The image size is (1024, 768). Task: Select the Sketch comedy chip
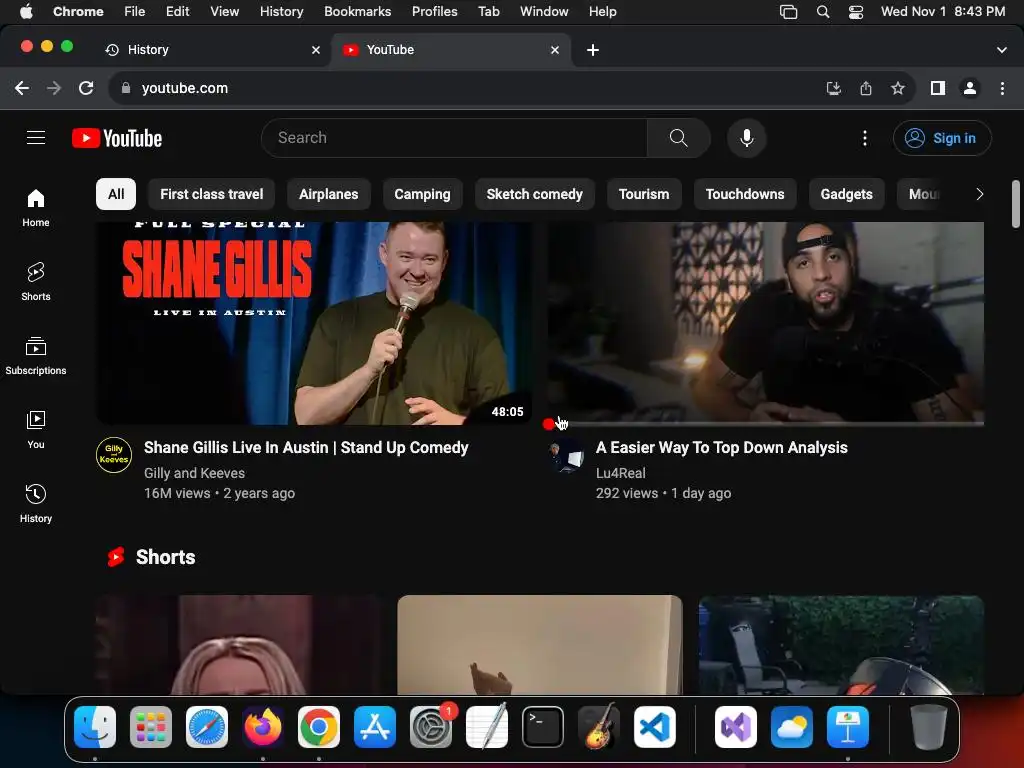coord(535,194)
